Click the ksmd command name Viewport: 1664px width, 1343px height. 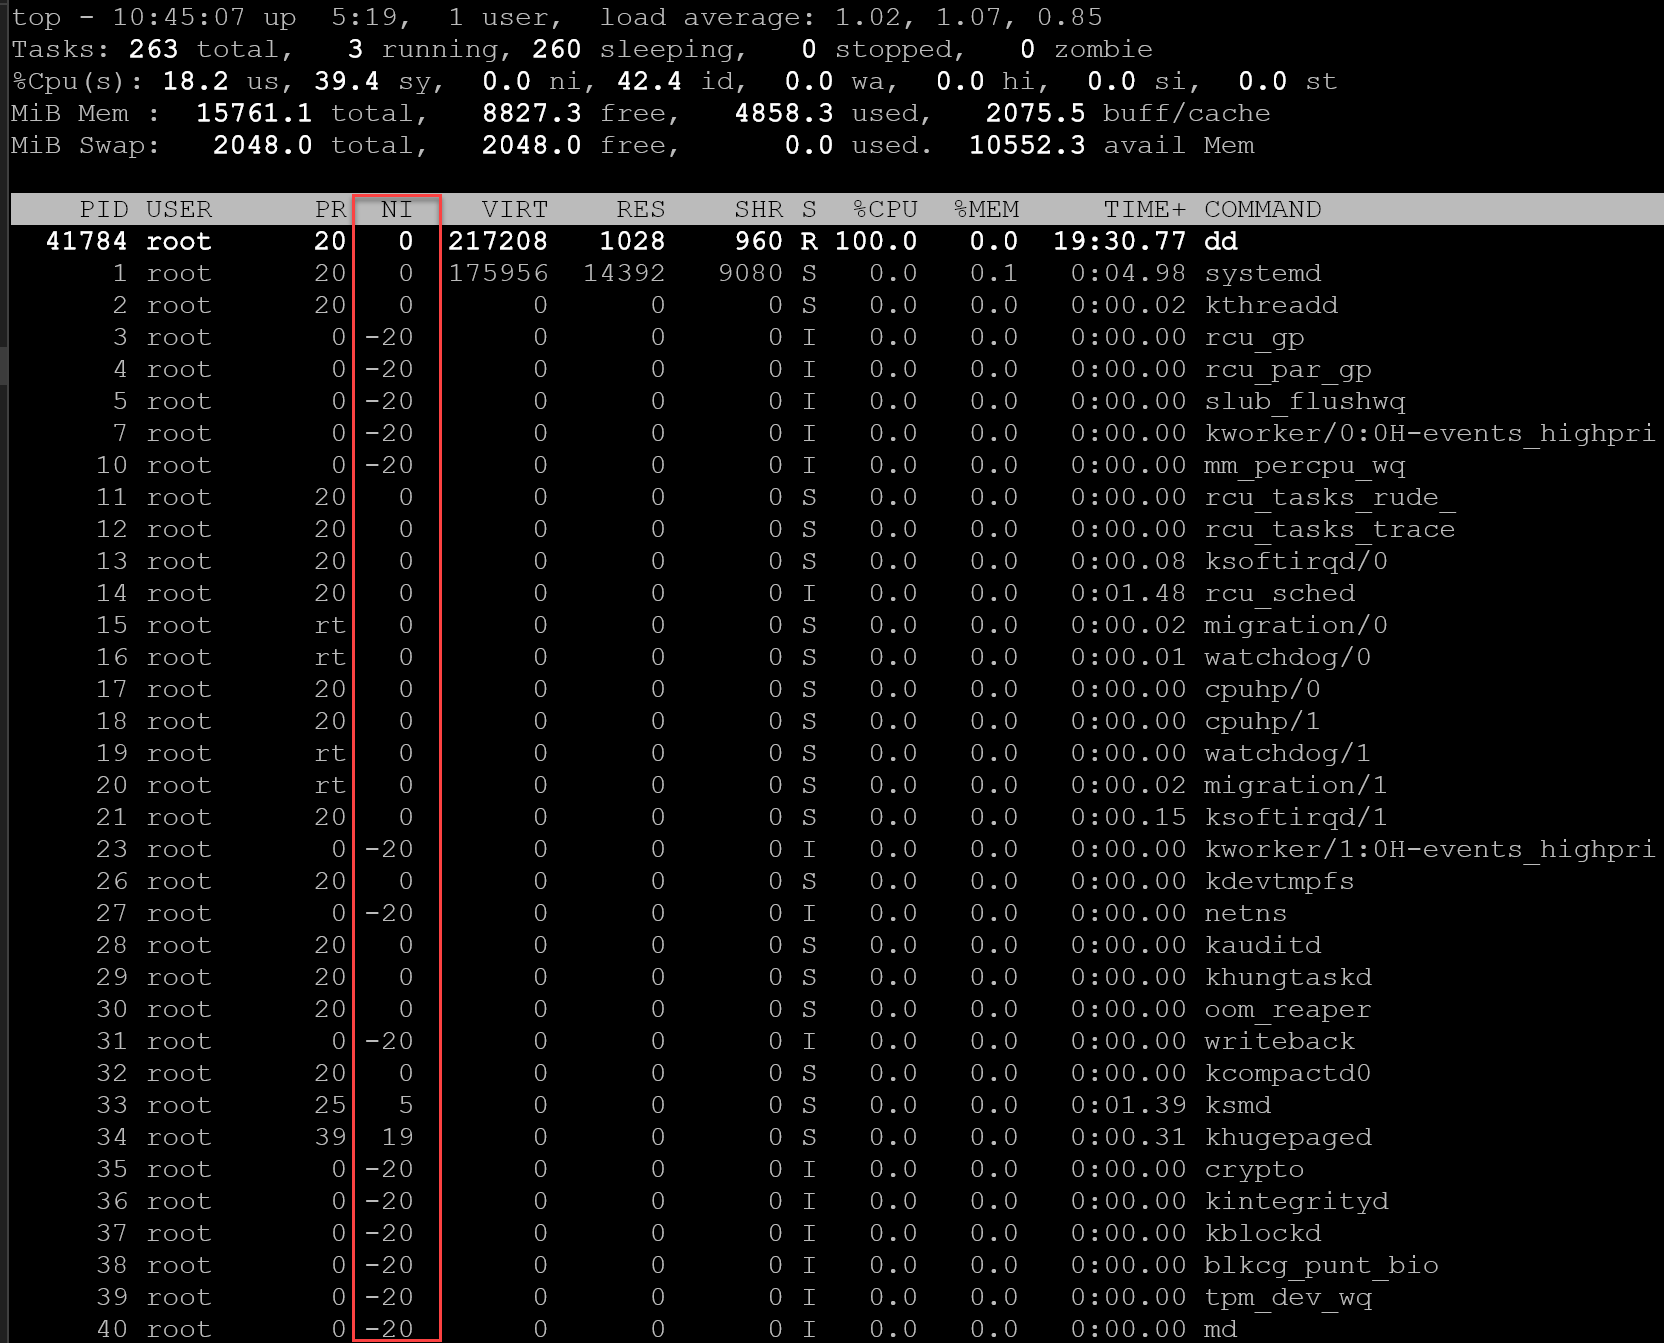1237,1105
